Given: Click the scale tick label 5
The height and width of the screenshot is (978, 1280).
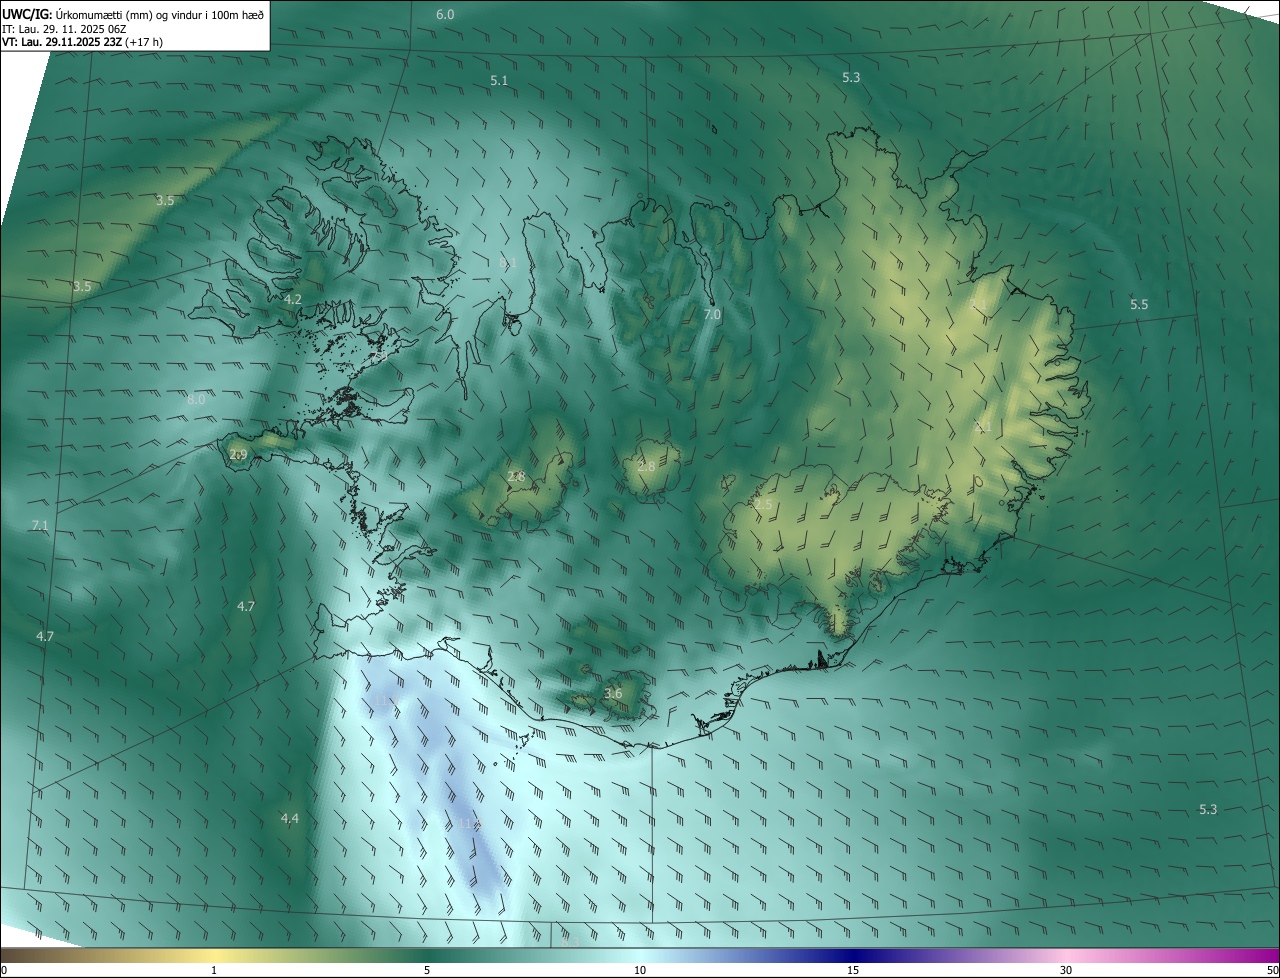Looking at the screenshot, I should coord(427,970).
